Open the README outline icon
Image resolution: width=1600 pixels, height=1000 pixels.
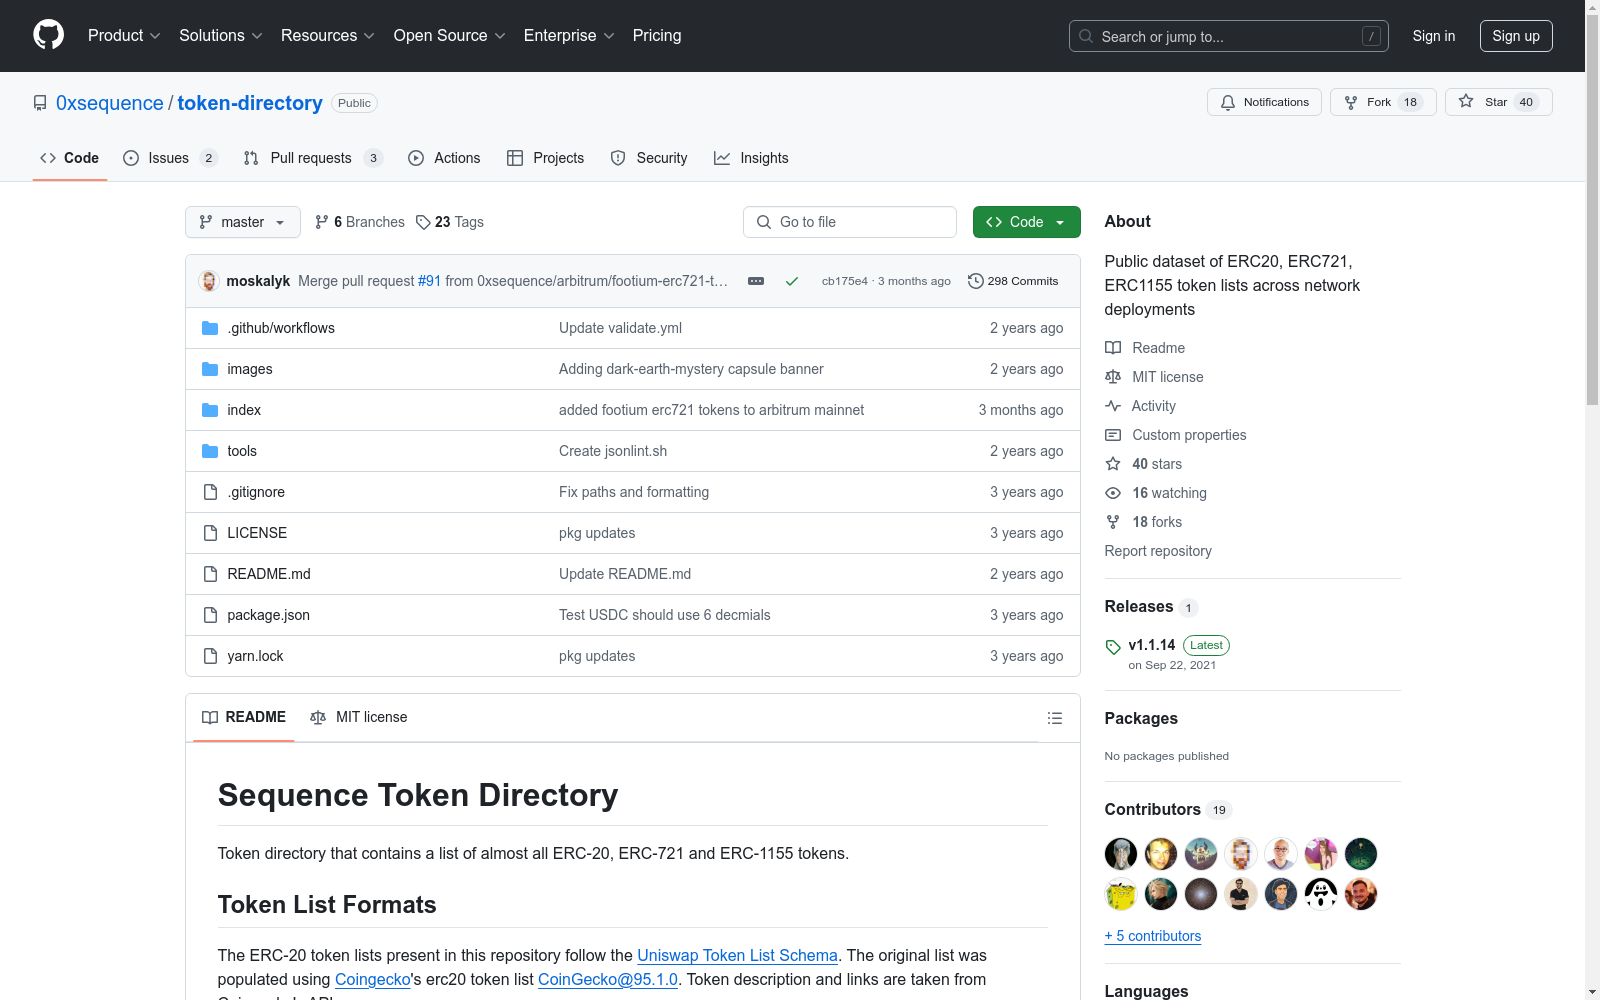point(1054,718)
